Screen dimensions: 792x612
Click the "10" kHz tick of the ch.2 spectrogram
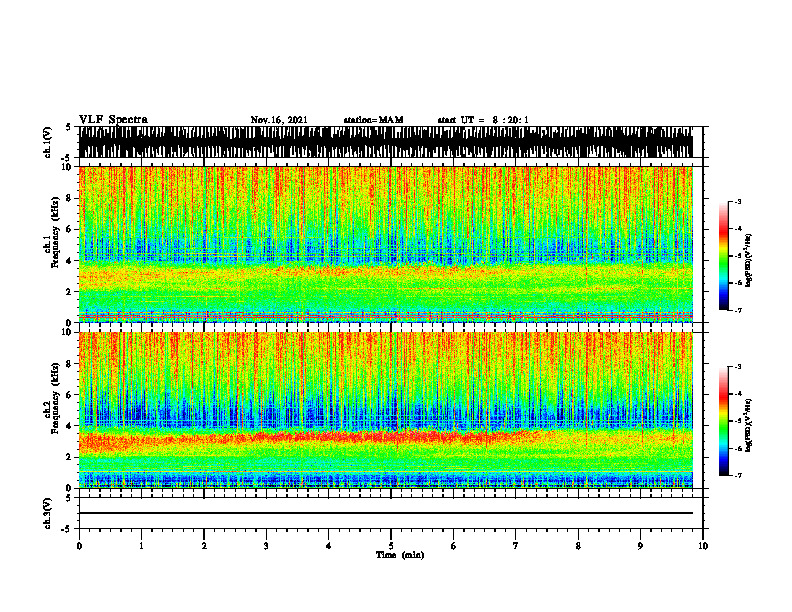tap(67, 332)
